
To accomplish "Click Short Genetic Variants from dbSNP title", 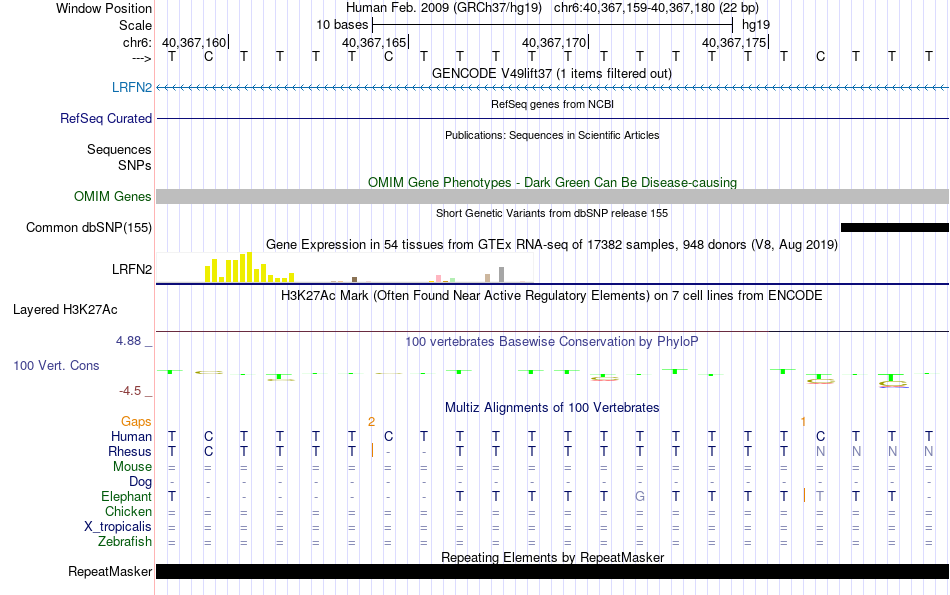I will click(x=552, y=213).
